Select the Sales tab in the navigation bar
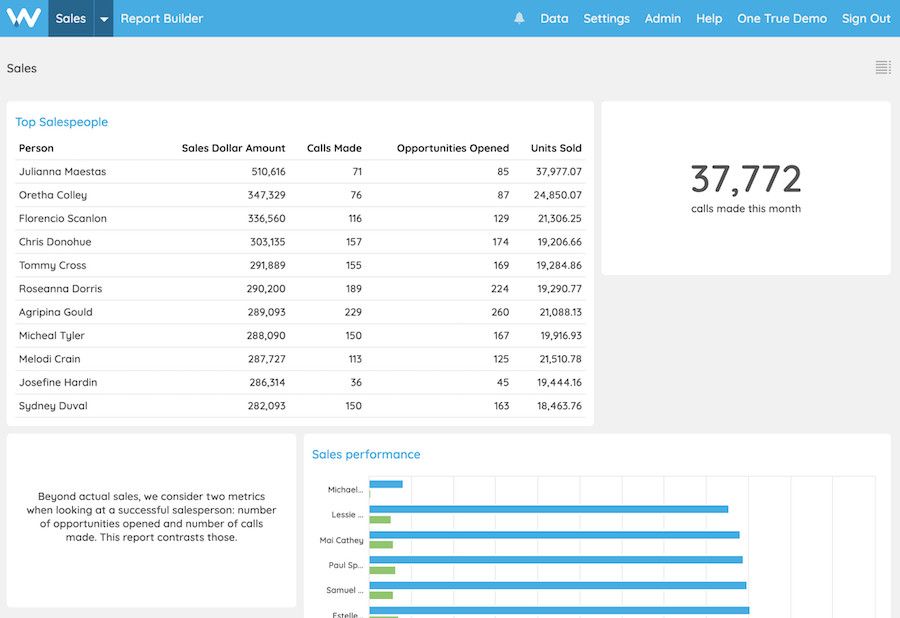 [x=69, y=18]
